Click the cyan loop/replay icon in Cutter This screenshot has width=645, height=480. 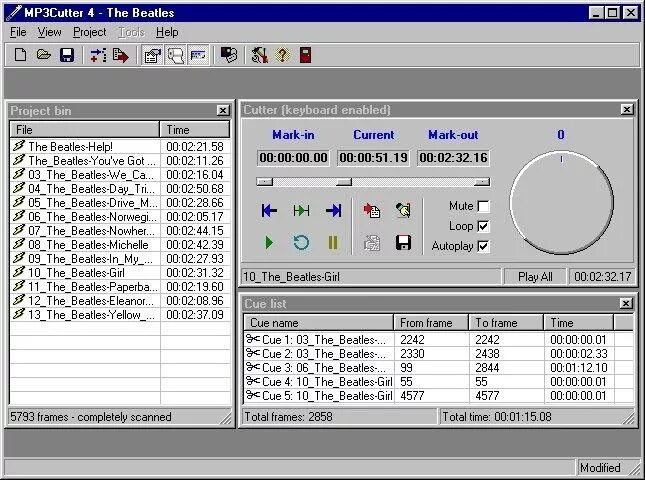(301, 242)
